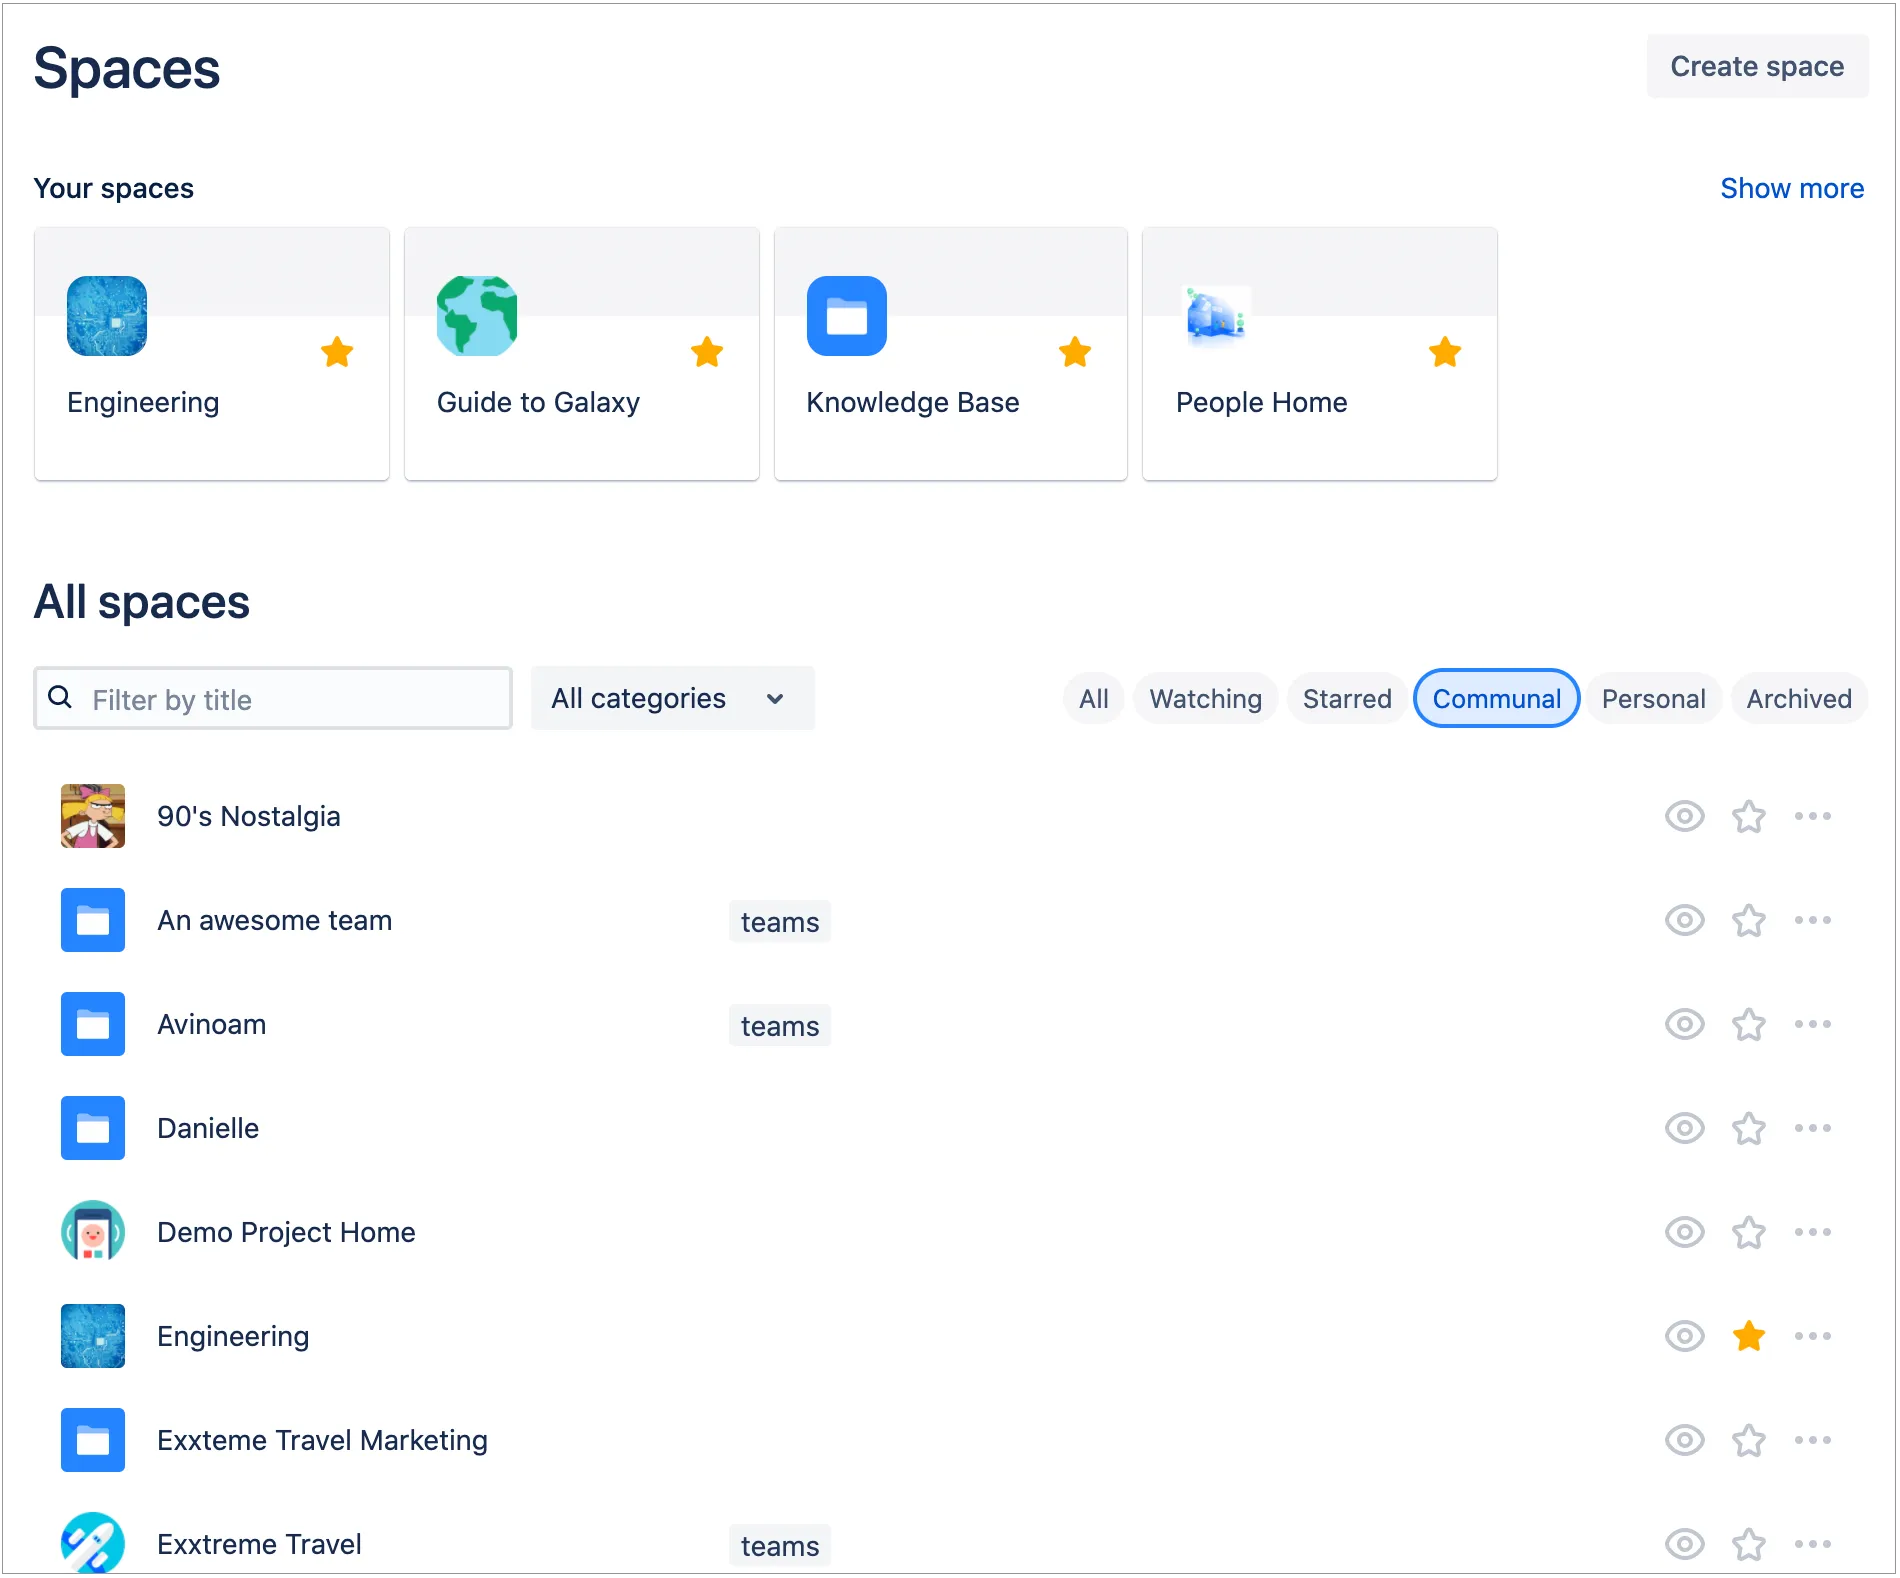Click the Demo Project Home avatar

(x=93, y=1232)
